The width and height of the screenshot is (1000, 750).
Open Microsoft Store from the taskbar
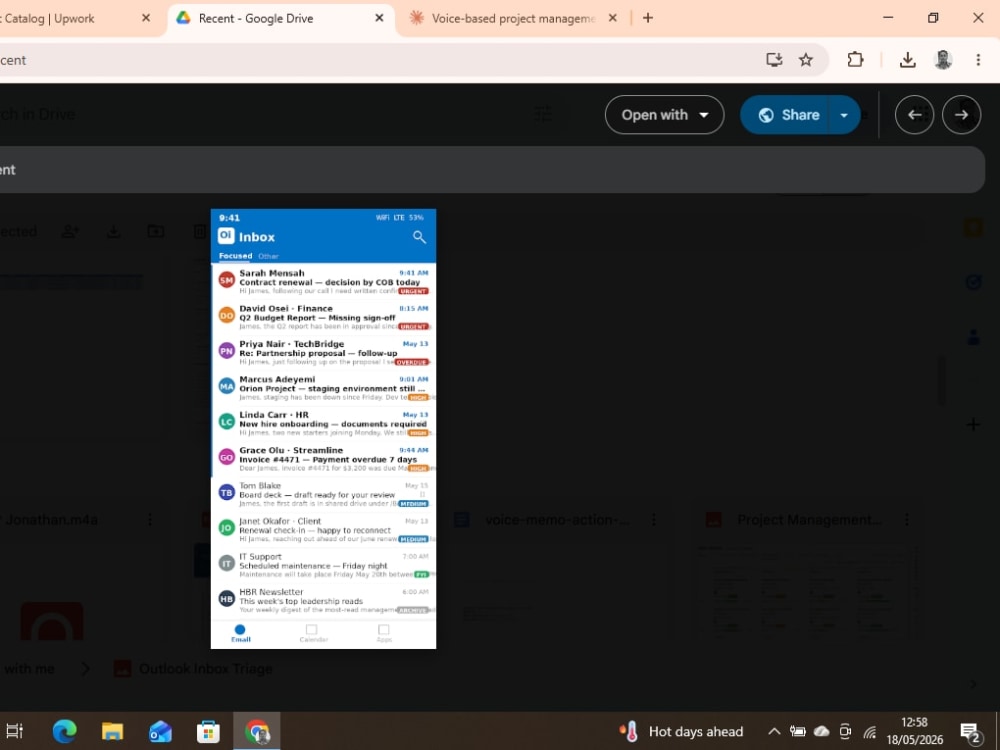[x=208, y=731]
